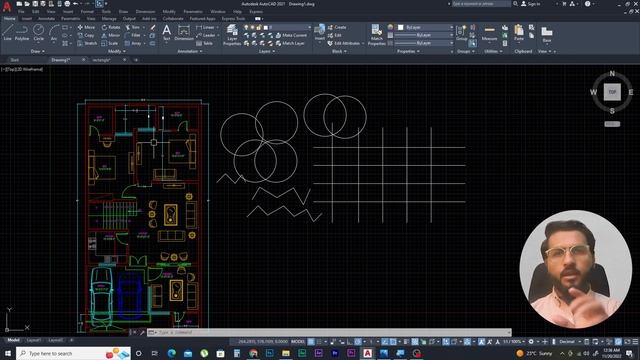Toggle snap mode in status bar
This screenshot has width=640, height=360.
coord(319,342)
